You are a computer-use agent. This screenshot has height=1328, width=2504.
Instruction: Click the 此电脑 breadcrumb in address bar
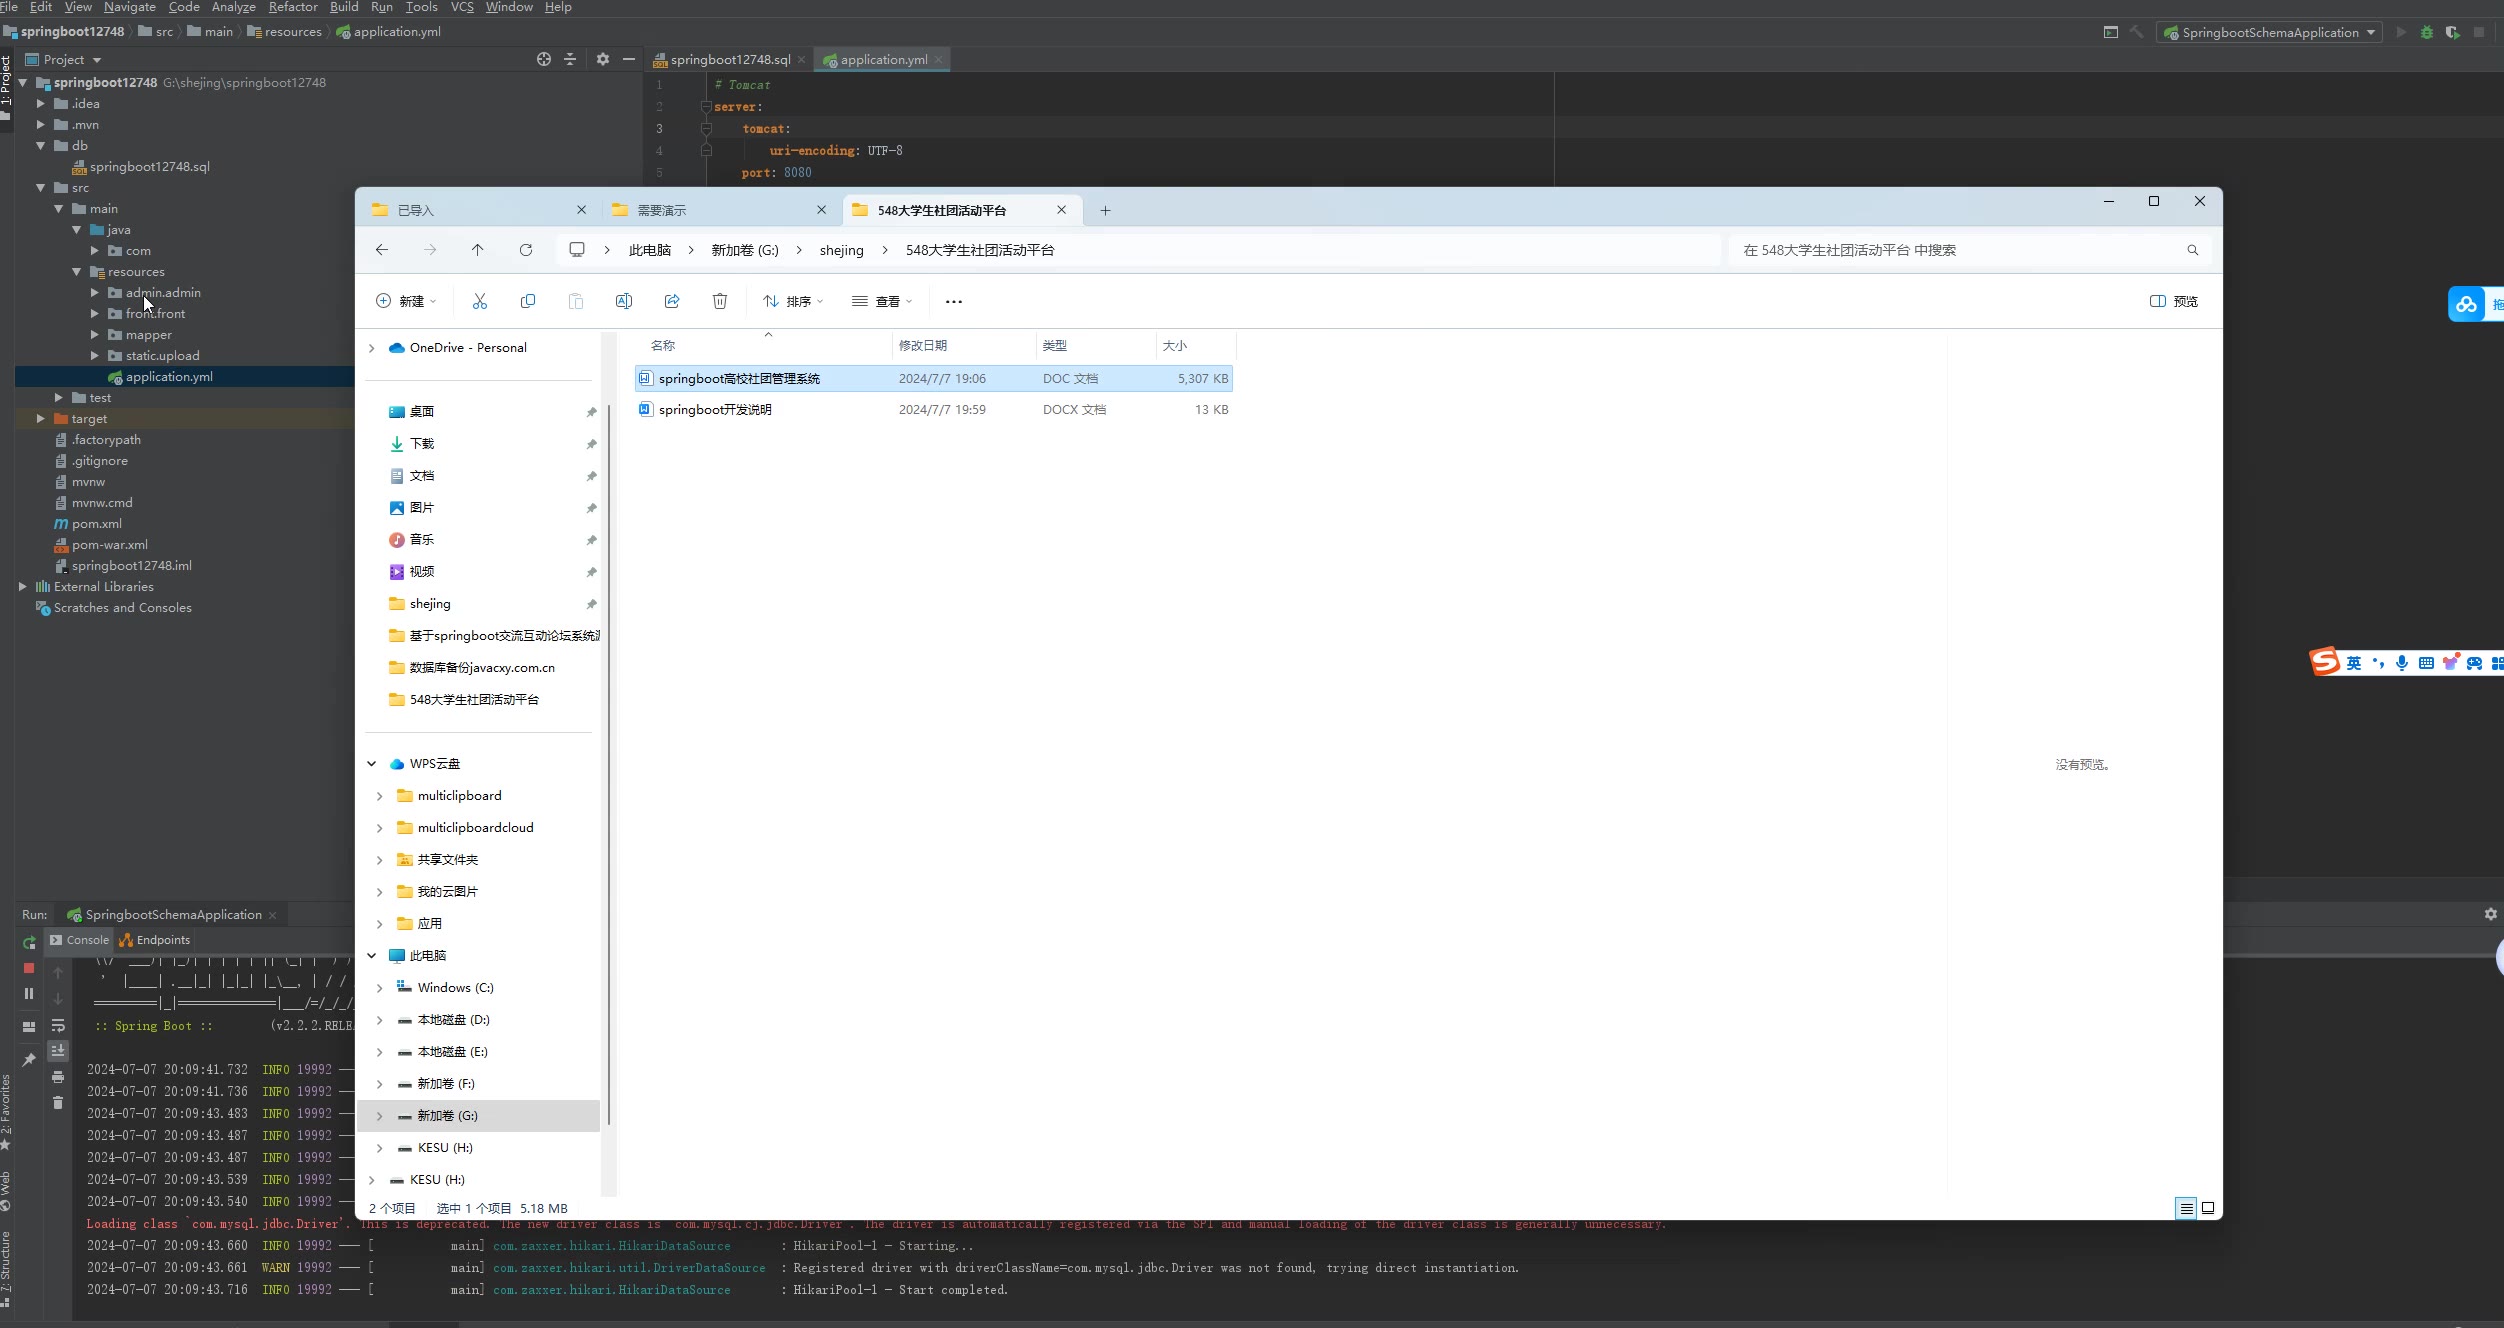tap(650, 250)
